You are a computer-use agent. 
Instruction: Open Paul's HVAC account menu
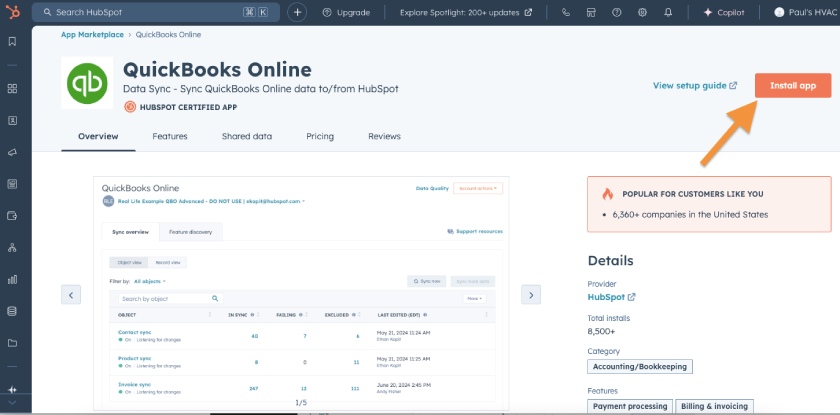point(805,12)
